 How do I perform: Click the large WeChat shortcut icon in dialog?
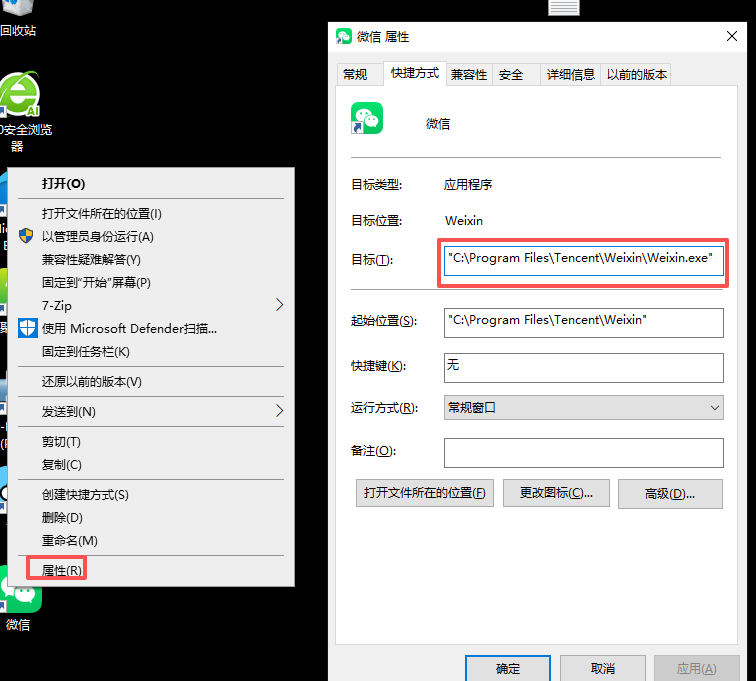pyautogui.click(x=367, y=118)
